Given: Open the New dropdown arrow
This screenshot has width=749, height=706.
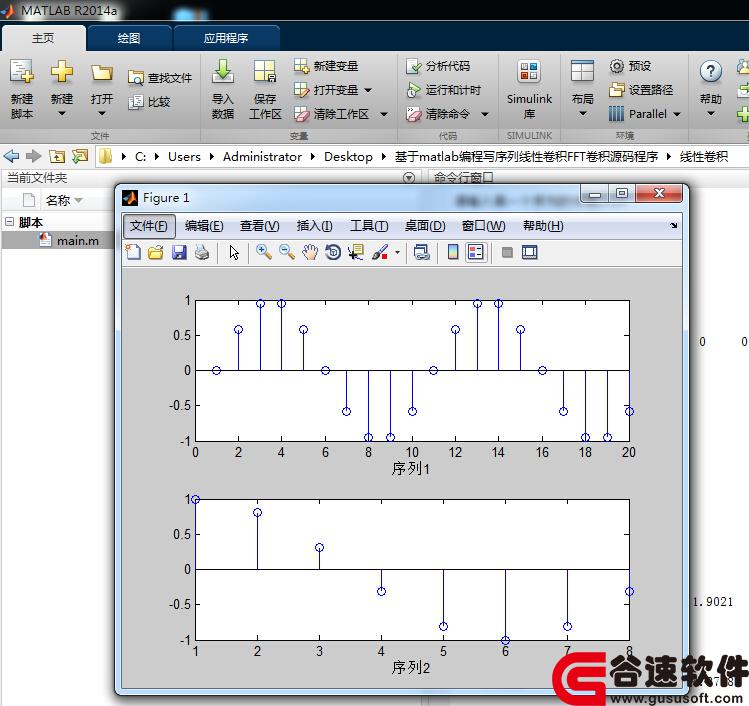Looking at the screenshot, I should pyautogui.click(x=62, y=114).
